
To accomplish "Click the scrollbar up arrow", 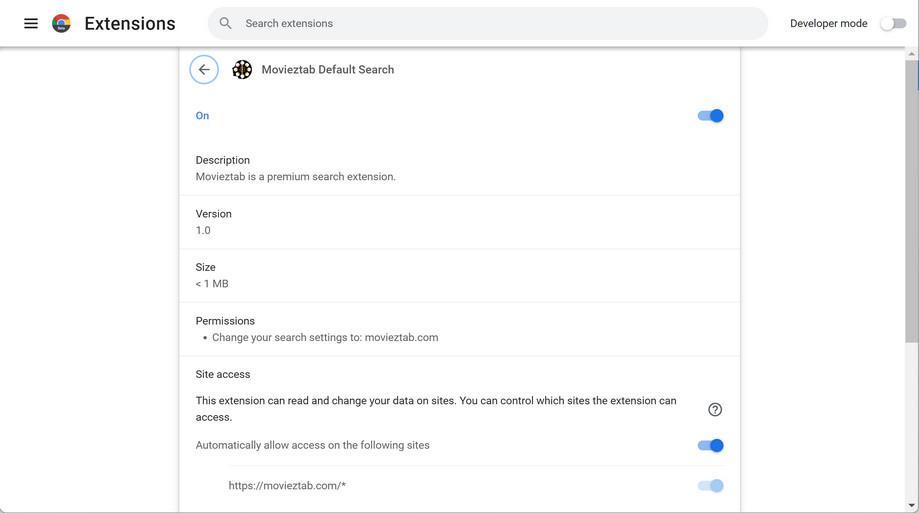I will (911, 54).
